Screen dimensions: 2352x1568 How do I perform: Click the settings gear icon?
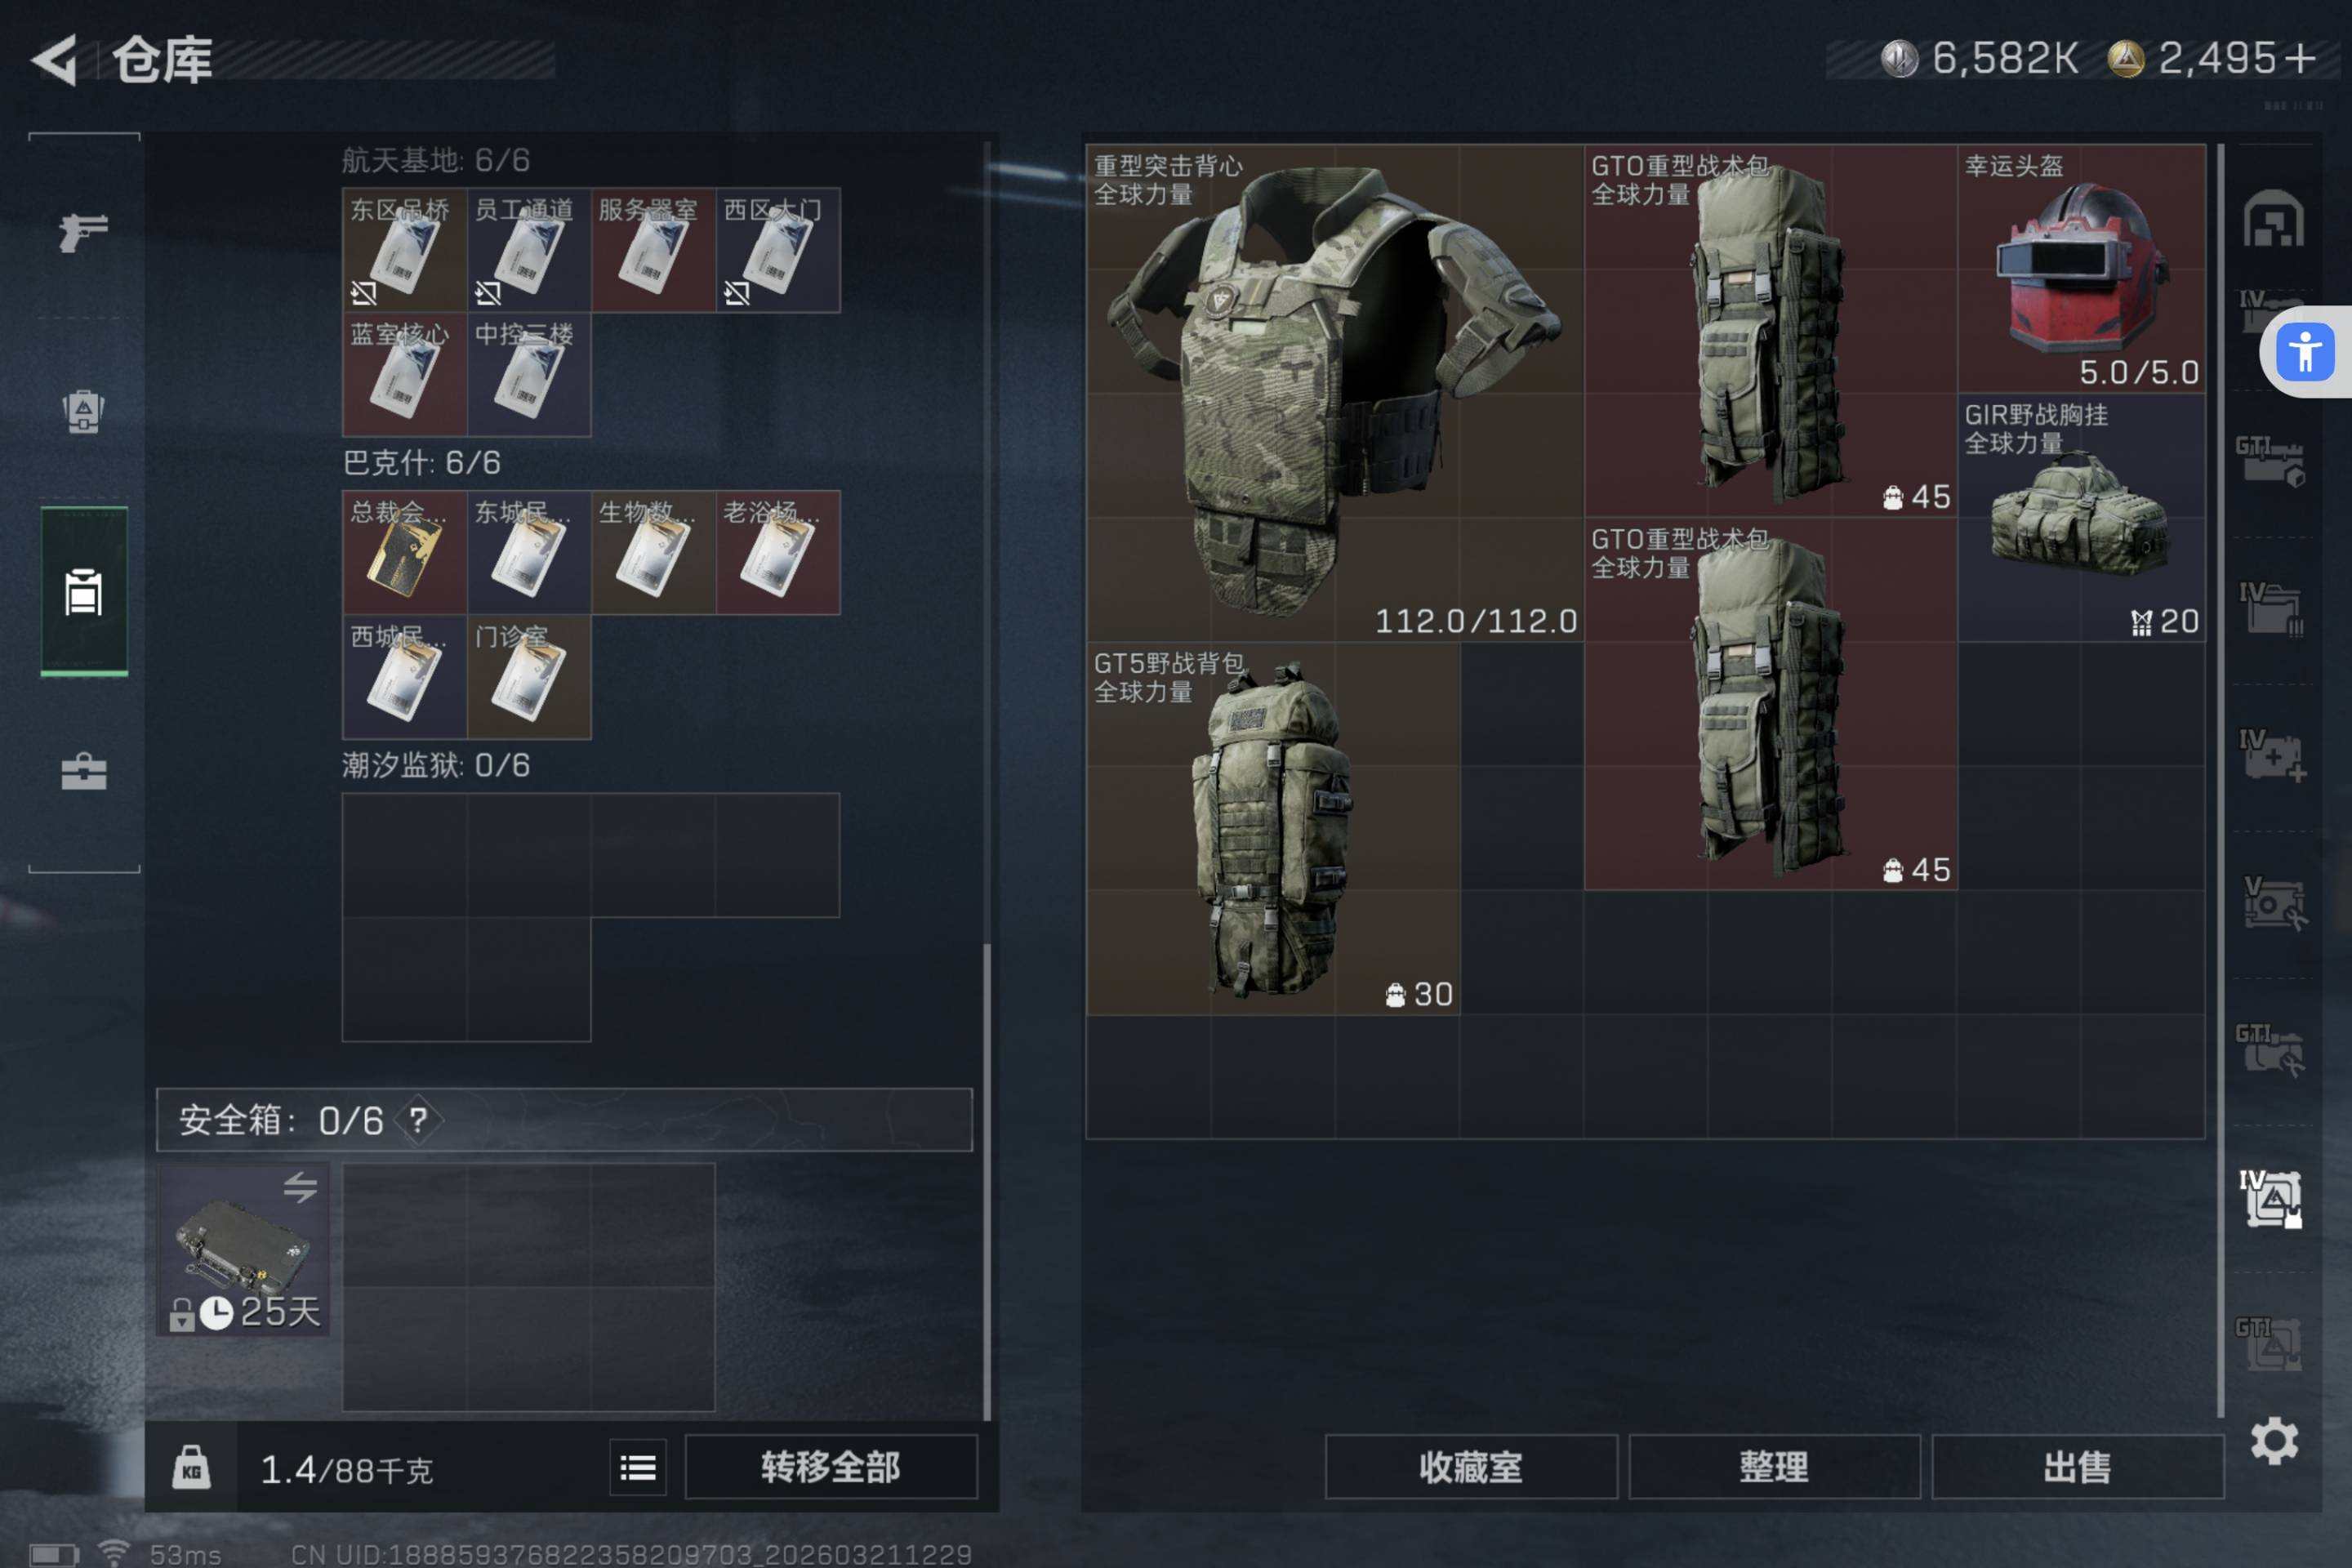click(x=2274, y=1441)
